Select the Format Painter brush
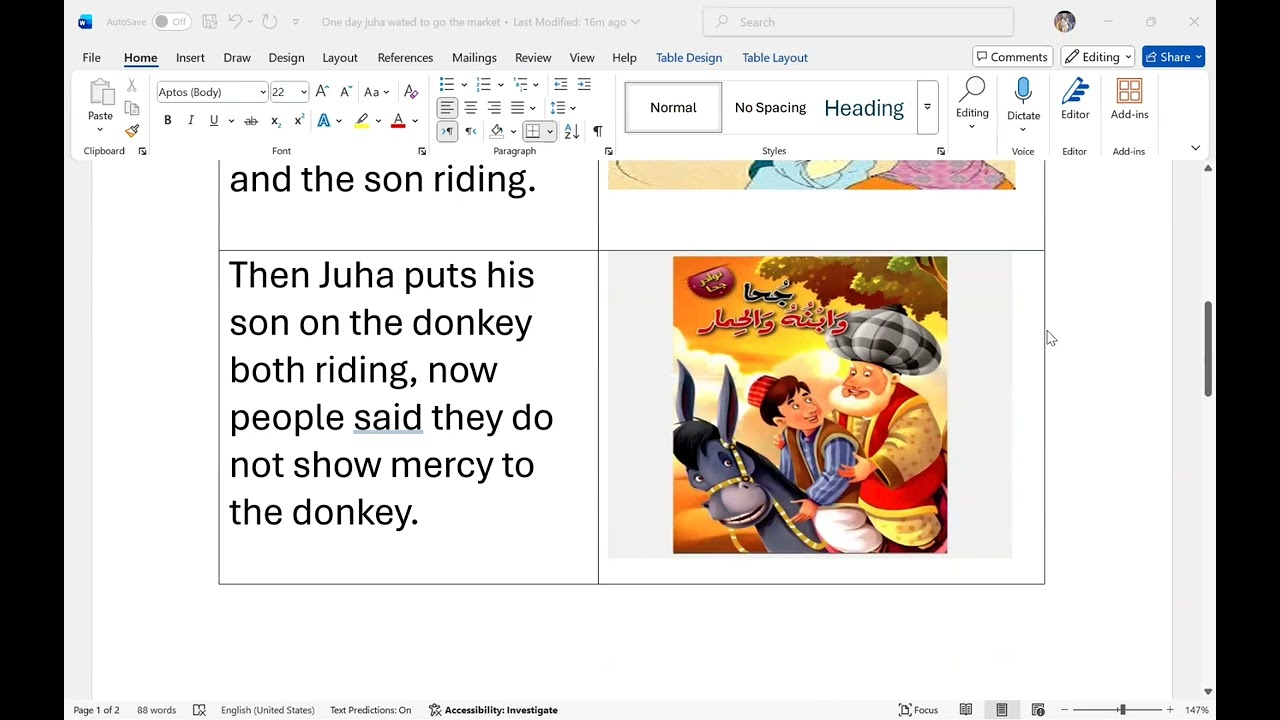Viewport: 1280px width, 720px height. tap(132, 131)
